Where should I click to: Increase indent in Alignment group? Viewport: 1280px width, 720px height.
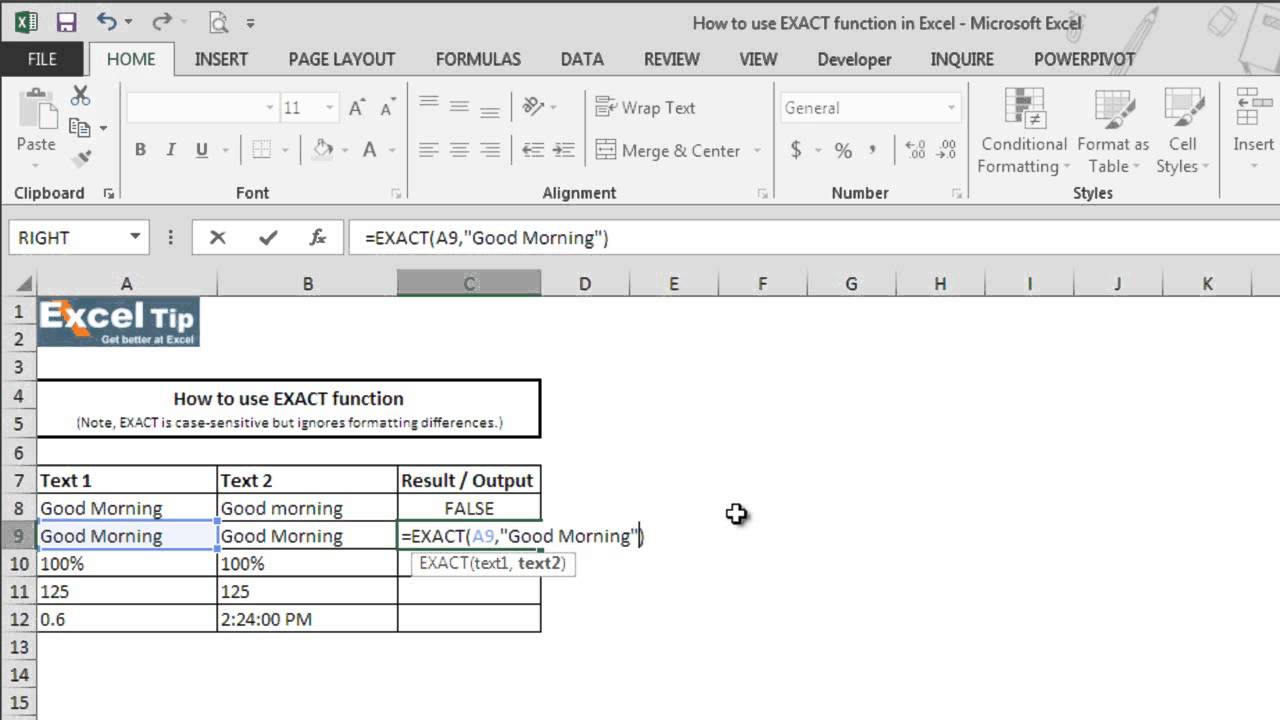tap(564, 150)
